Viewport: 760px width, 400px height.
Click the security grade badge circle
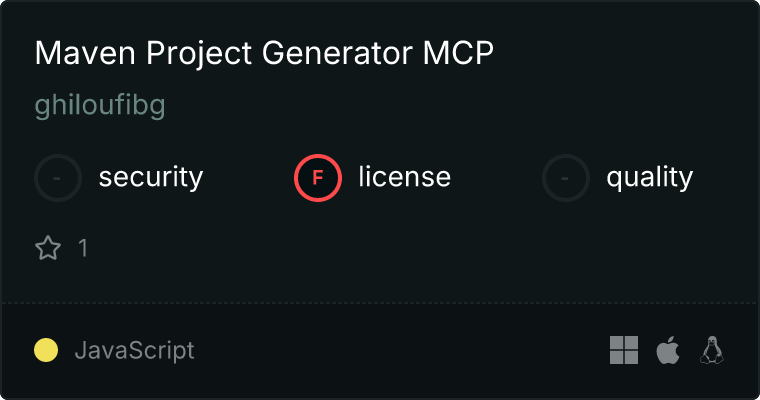click(58, 178)
